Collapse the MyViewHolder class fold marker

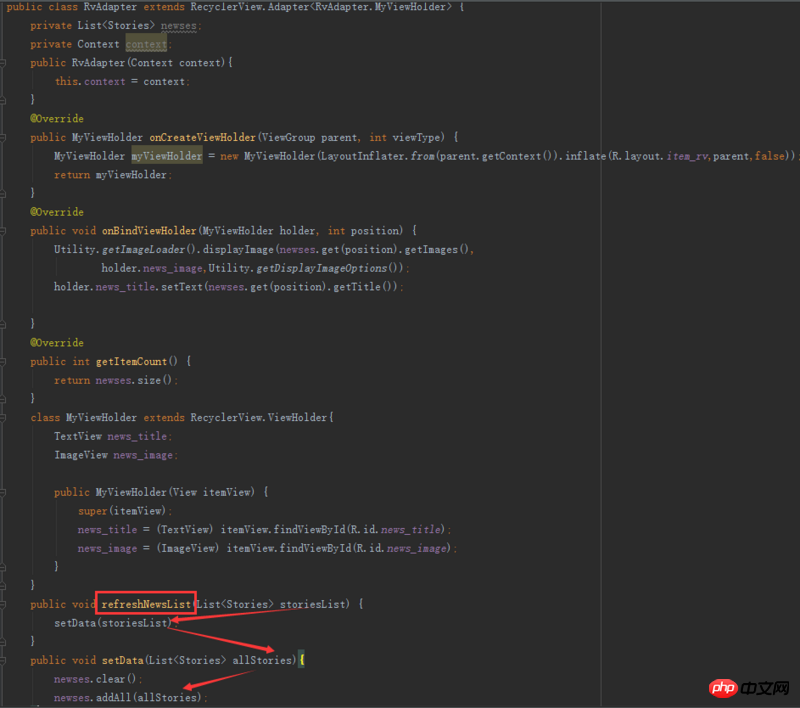coord(3,417)
